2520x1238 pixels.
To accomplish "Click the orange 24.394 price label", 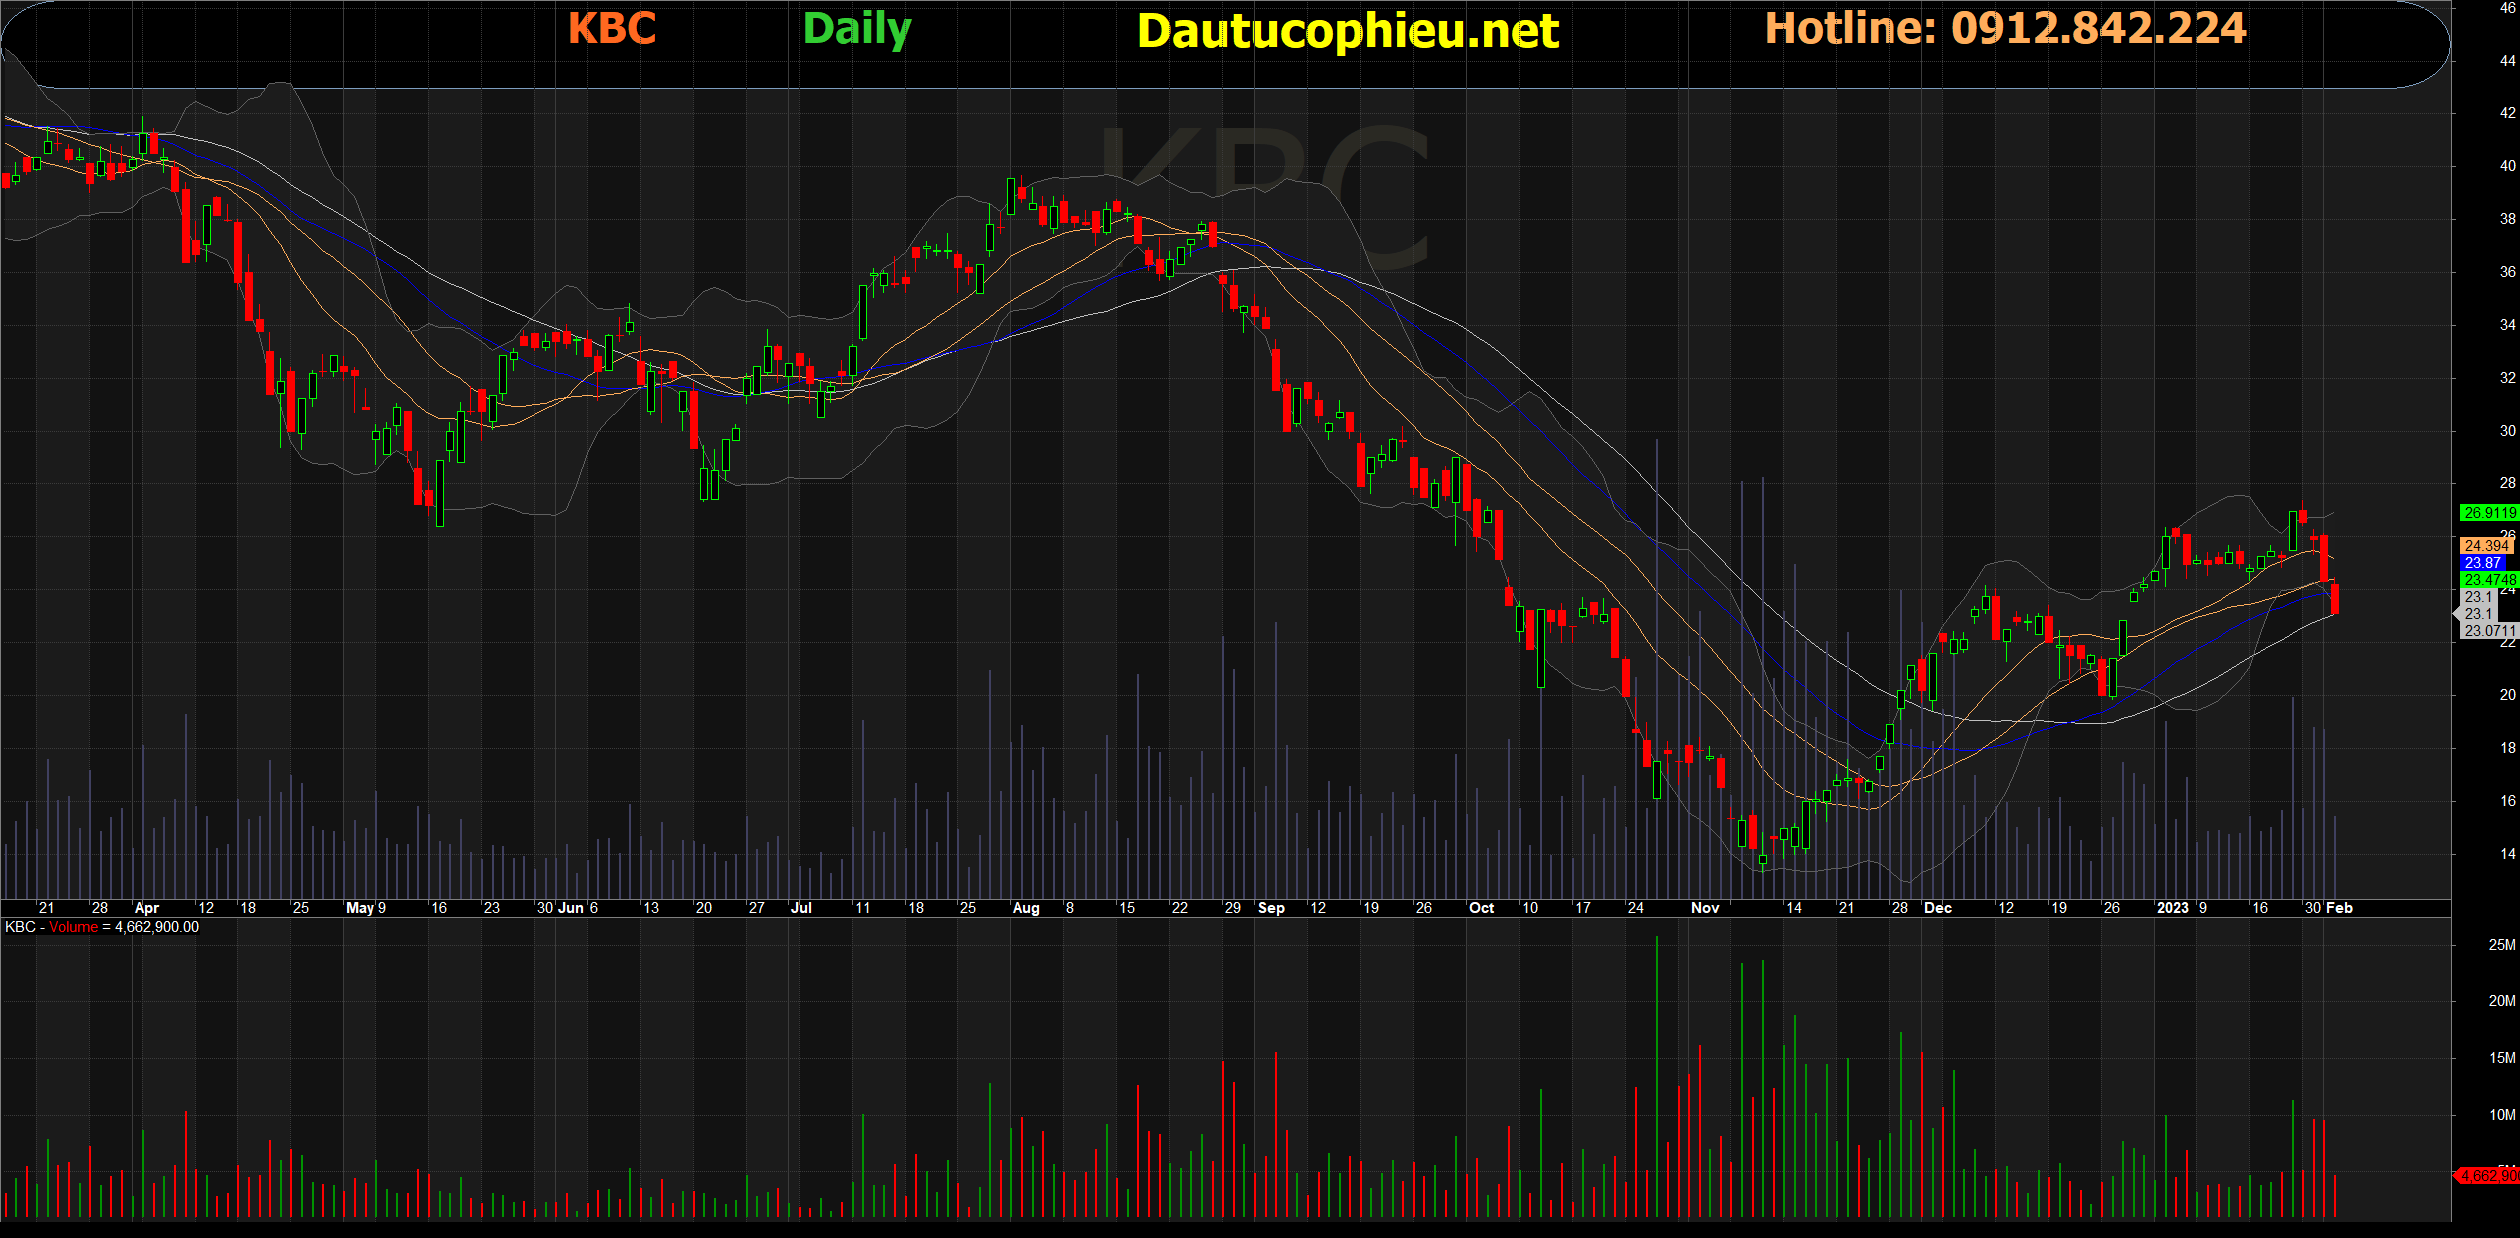I will click(2486, 546).
